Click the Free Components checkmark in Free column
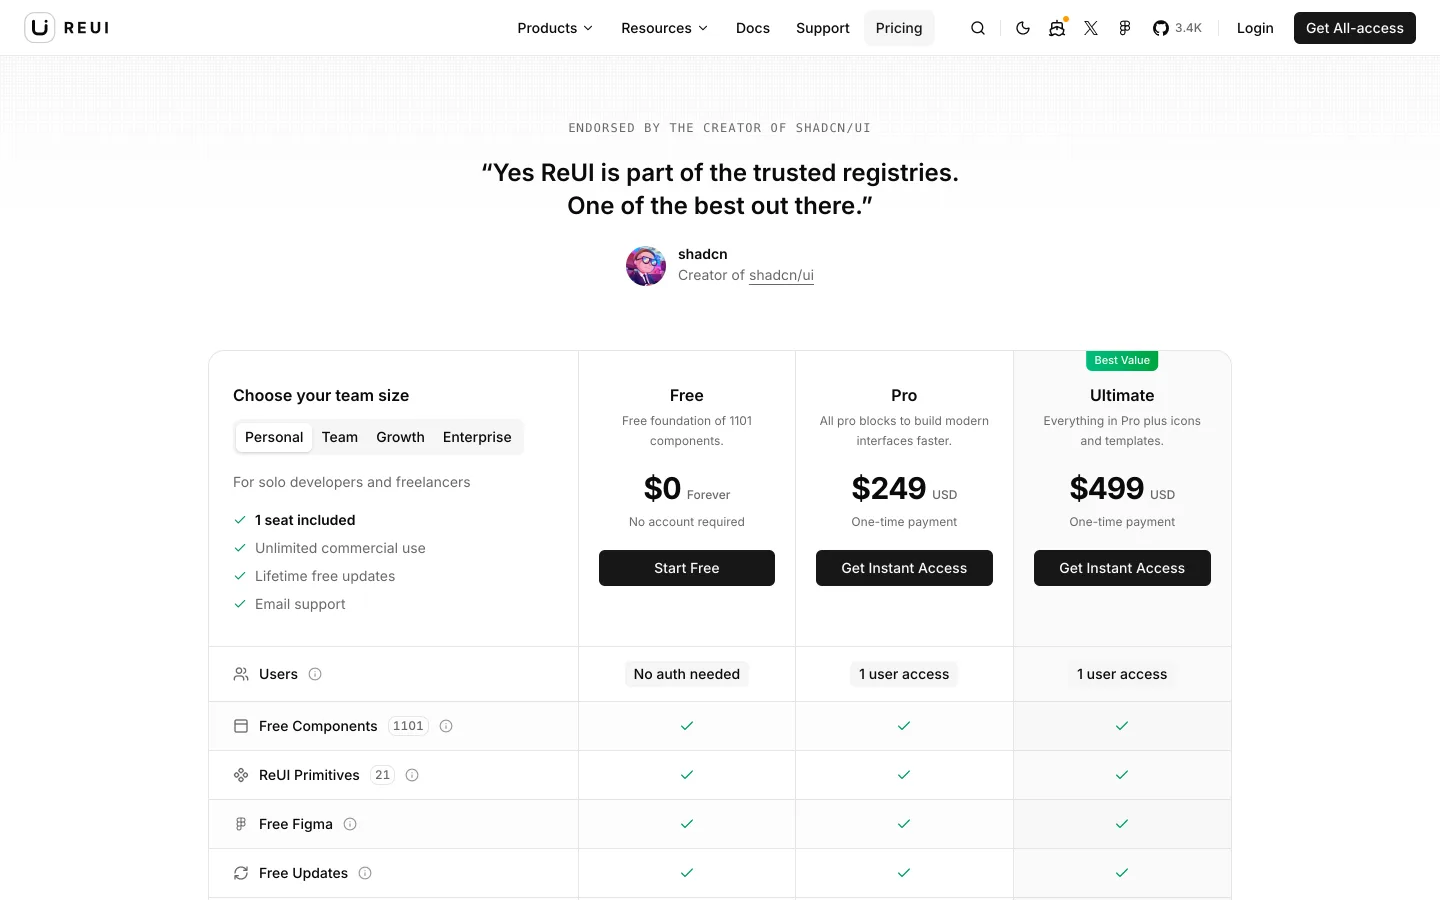 [x=687, y=726]
